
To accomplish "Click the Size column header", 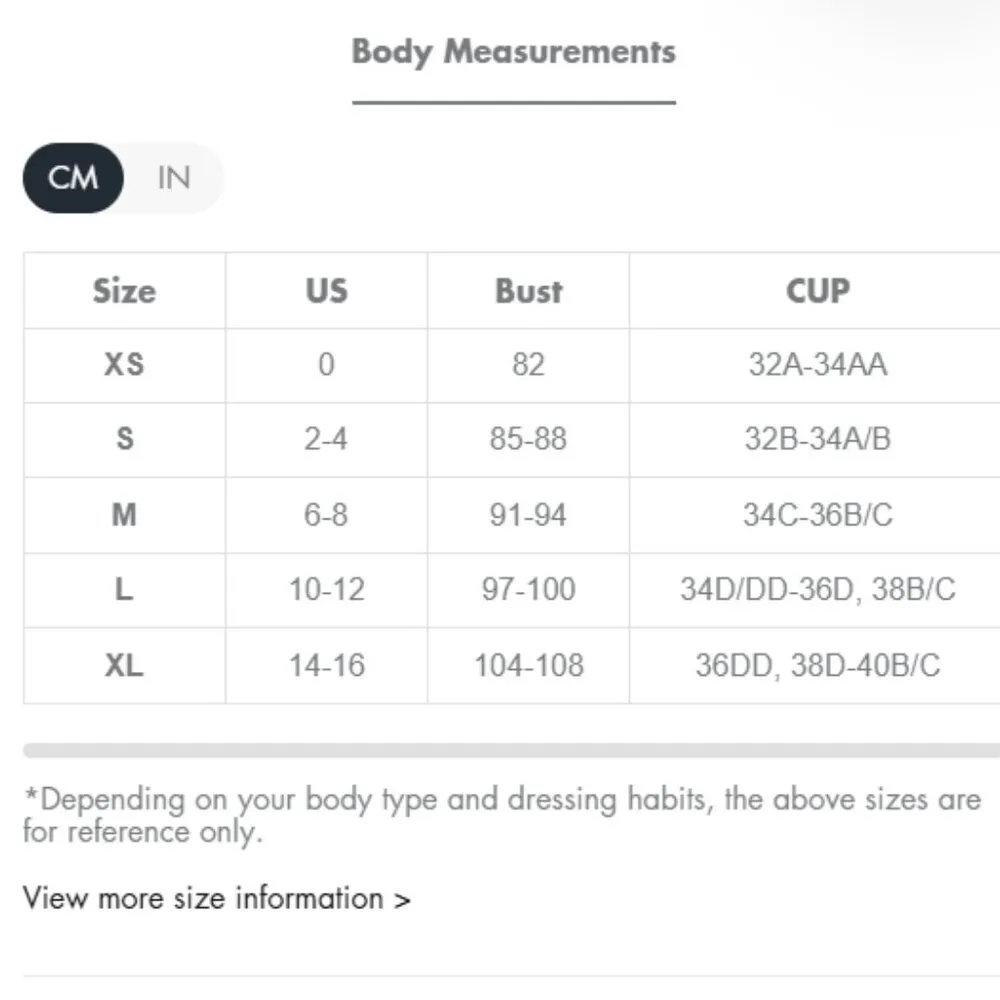I will (124, 291).
